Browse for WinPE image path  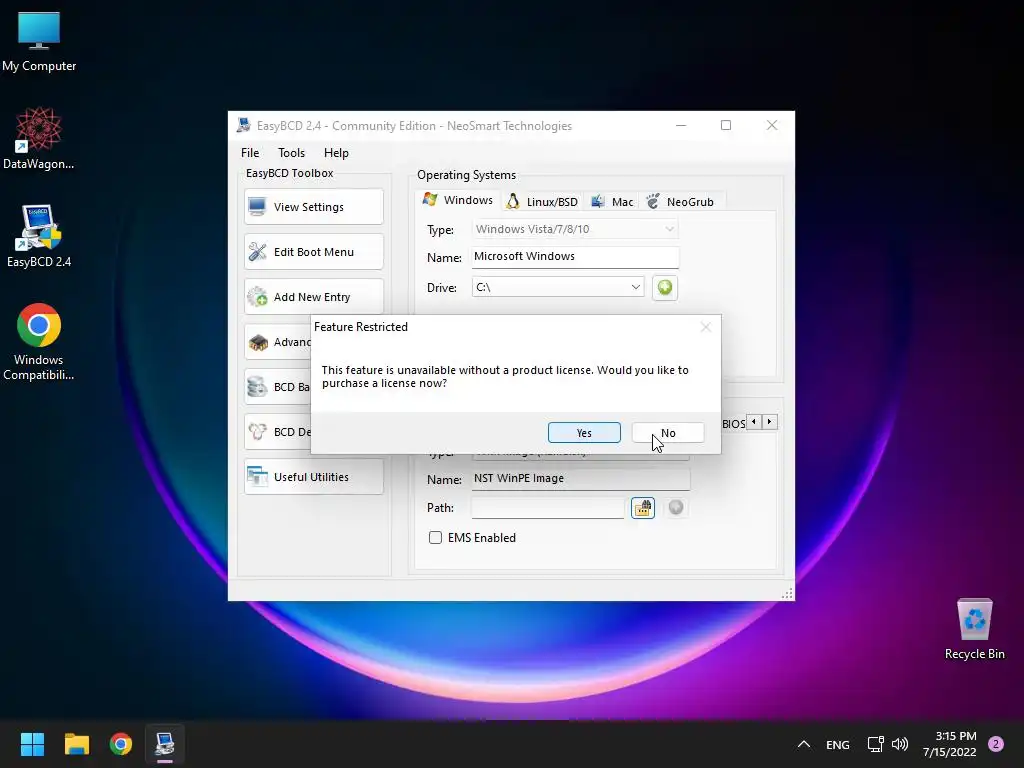pos(643,507)
